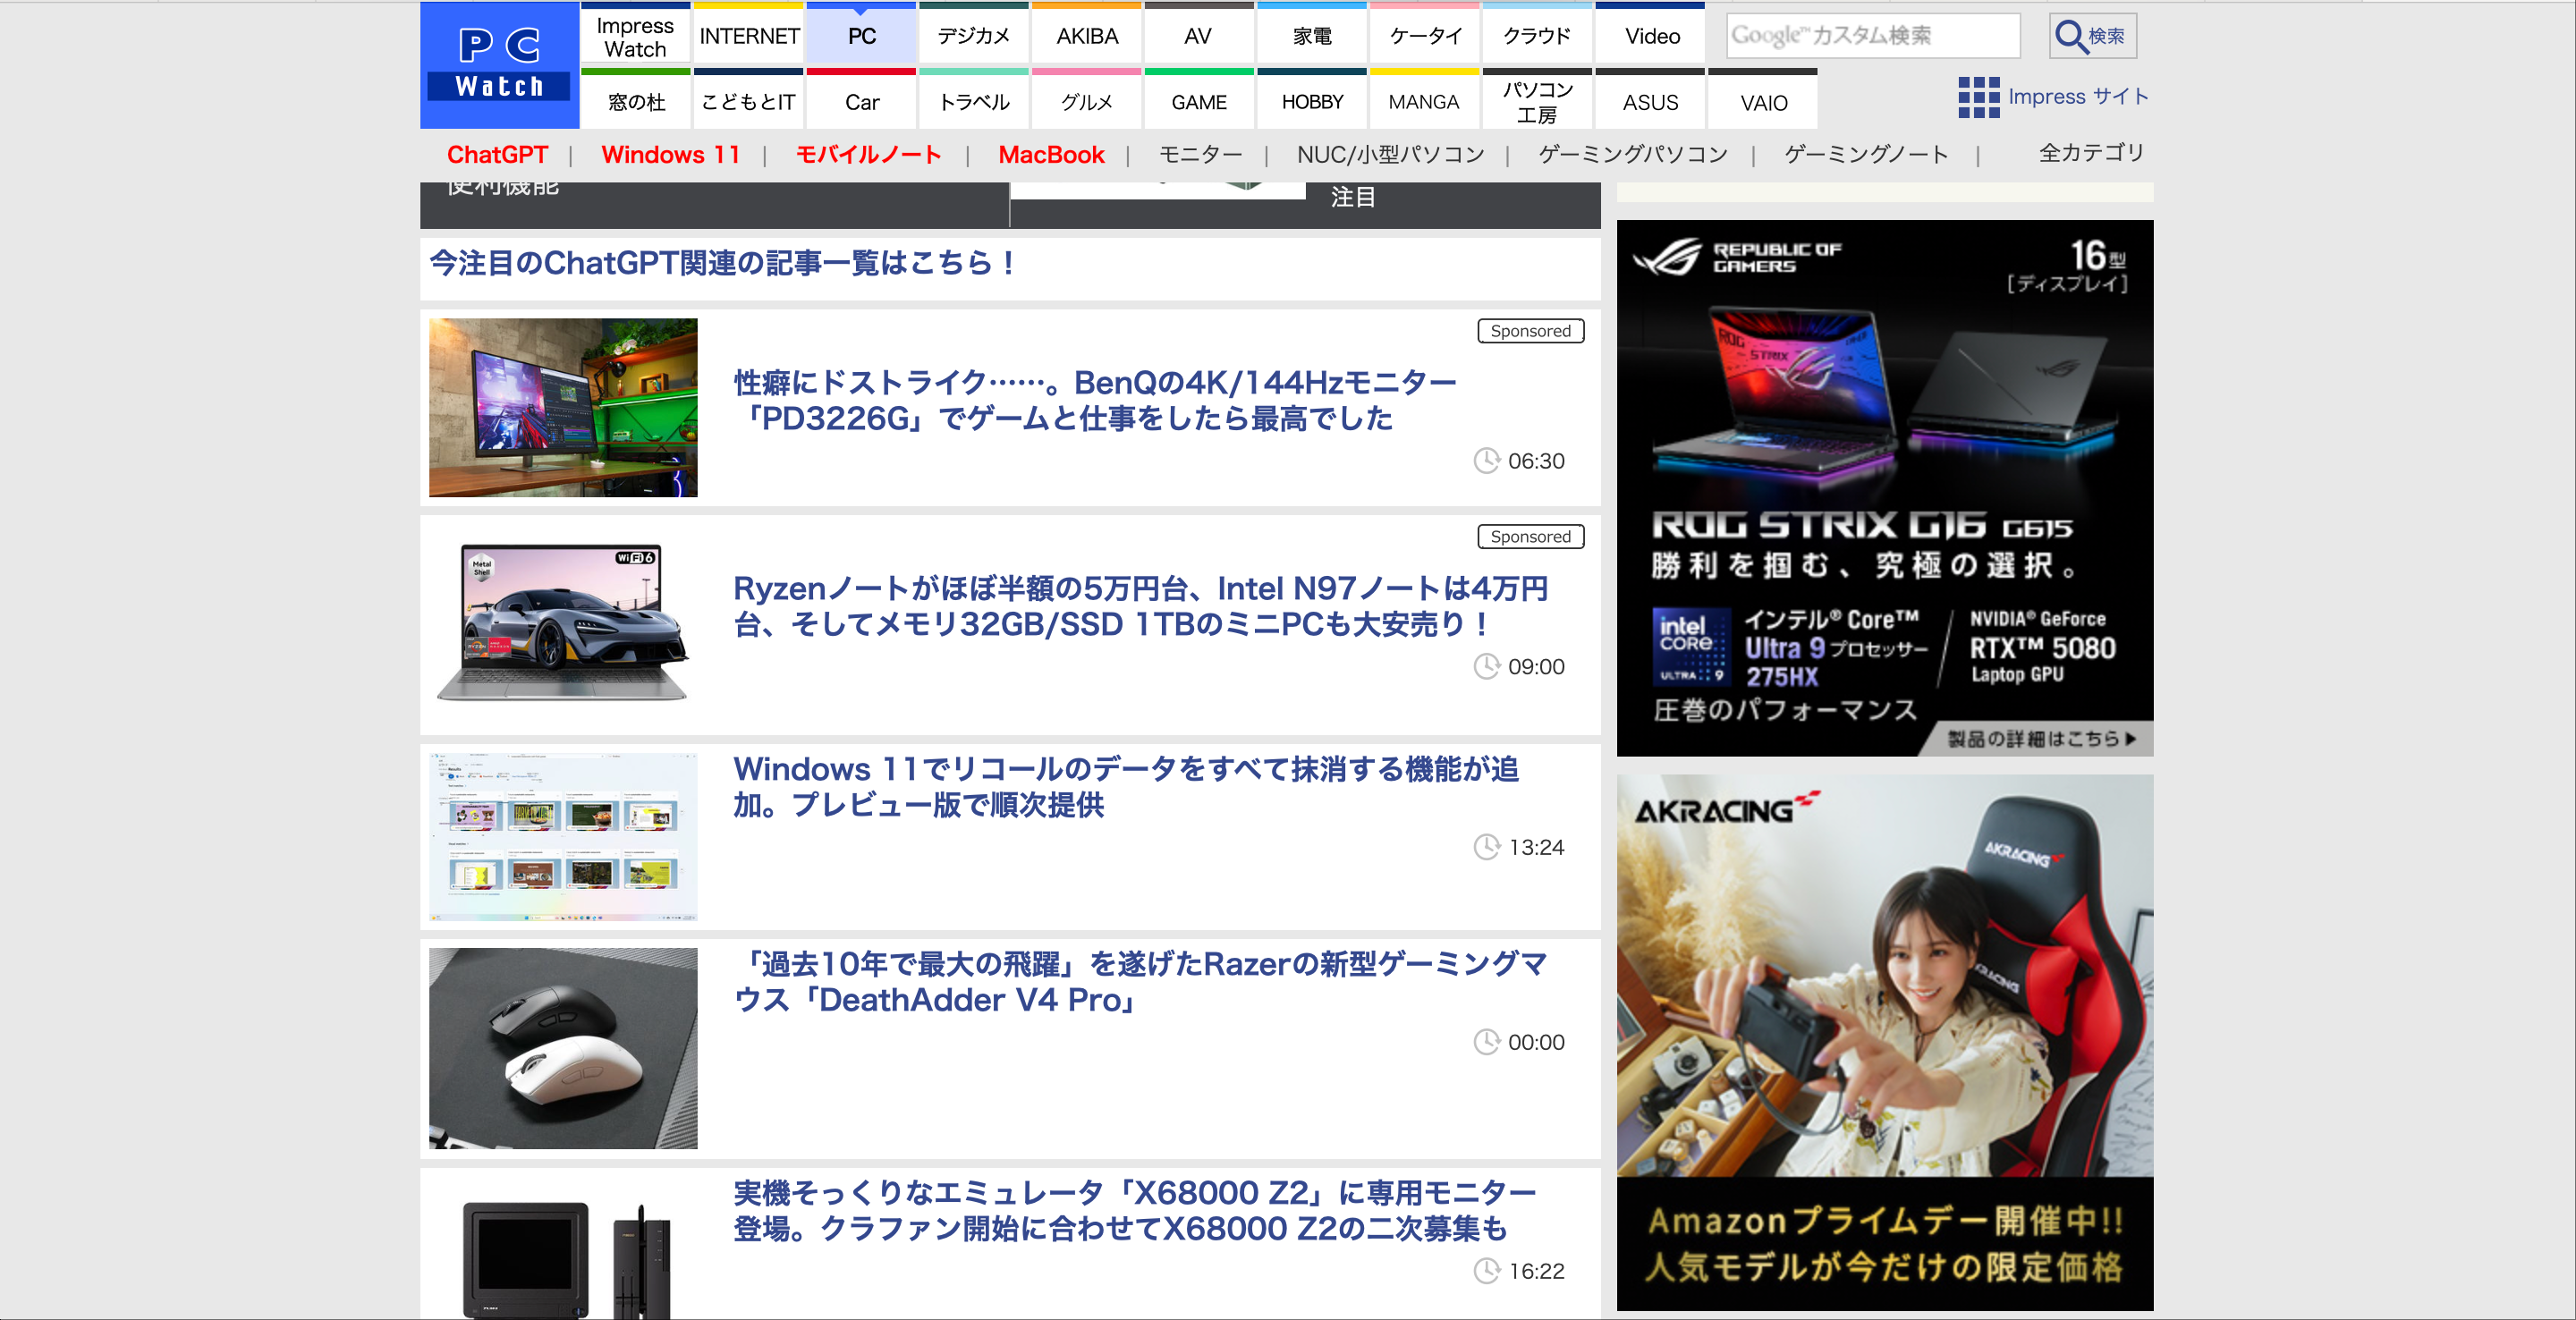
Task: Click the Impress サイト link
Action: click(x=2078, y=97)
